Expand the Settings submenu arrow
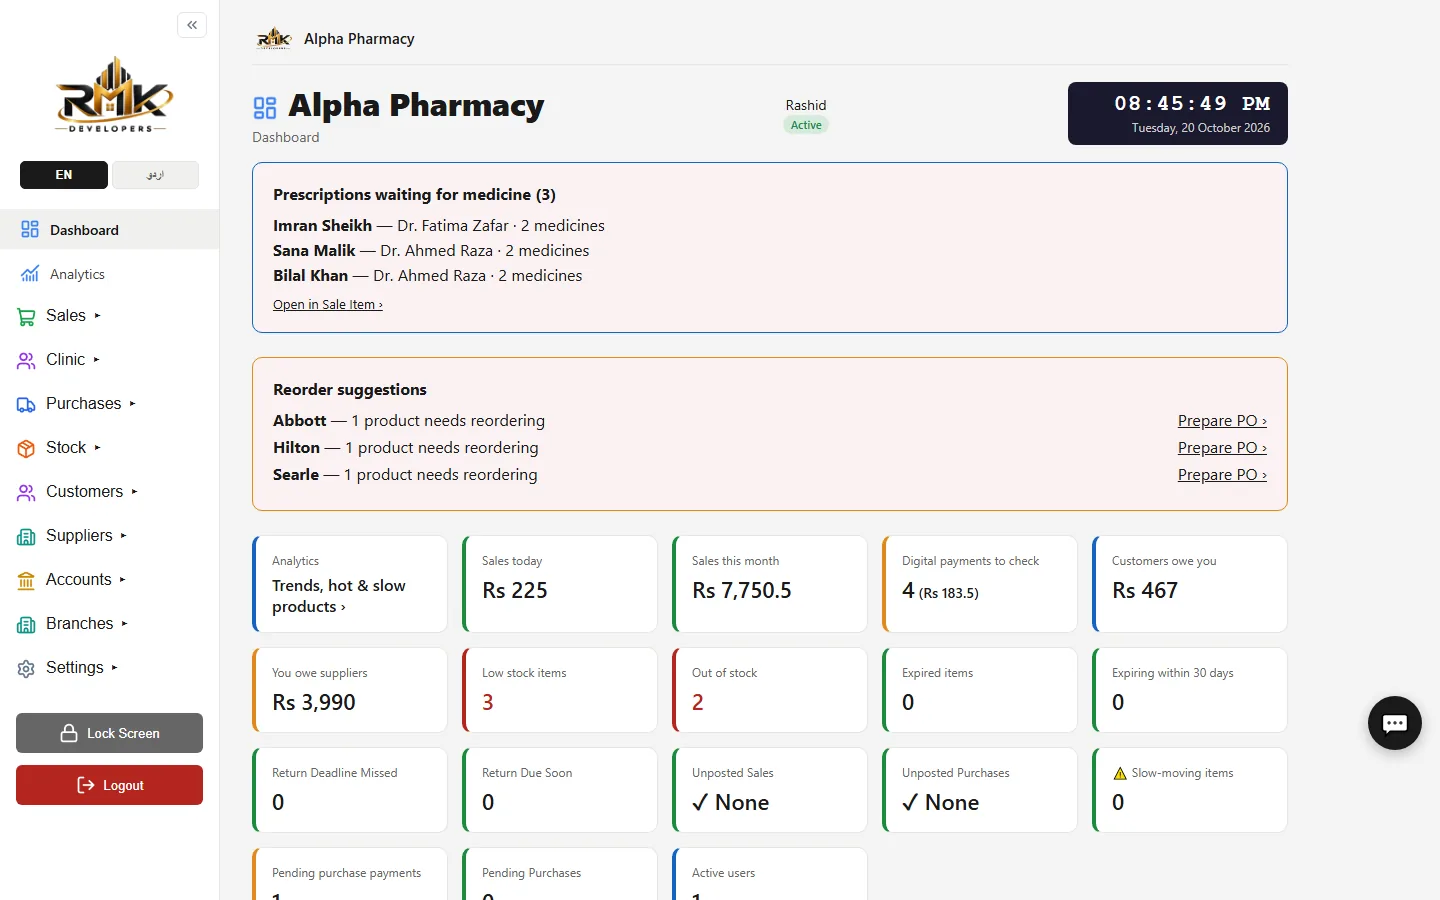The width and height of the screenshot is (1440, 900). (x=114, y=668)
